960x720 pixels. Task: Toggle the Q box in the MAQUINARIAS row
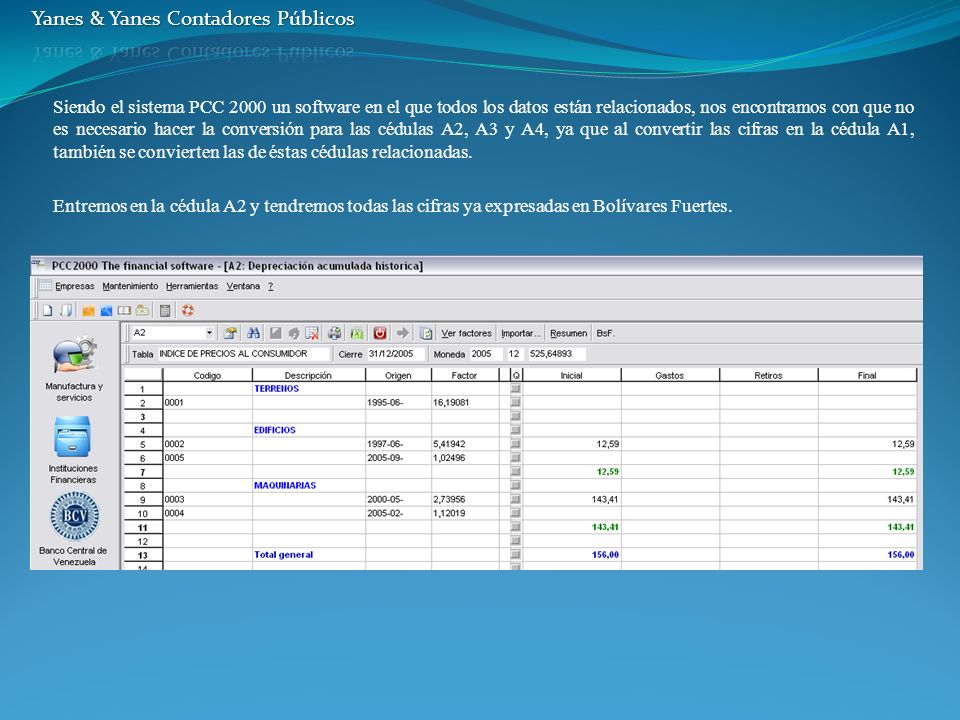516,485
